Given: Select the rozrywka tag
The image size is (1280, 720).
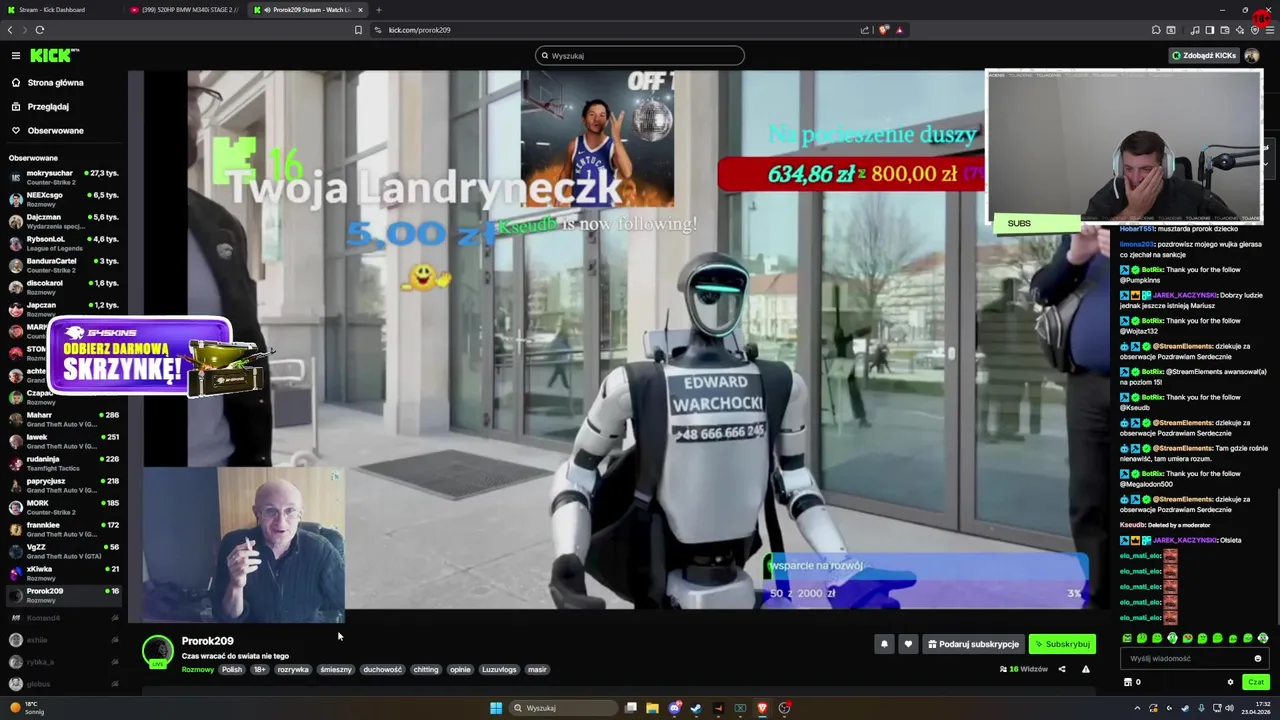Looking at the screenshot, I should (293, 670).
